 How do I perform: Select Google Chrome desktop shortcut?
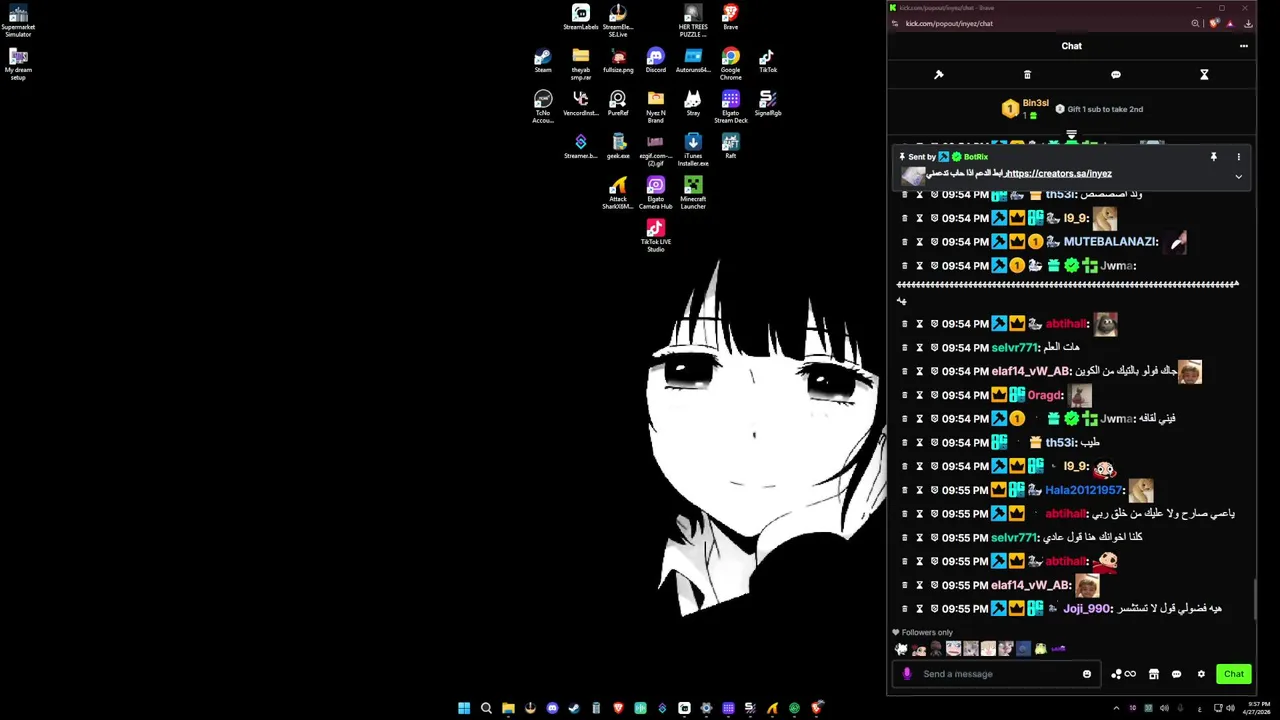click(730, 64)
